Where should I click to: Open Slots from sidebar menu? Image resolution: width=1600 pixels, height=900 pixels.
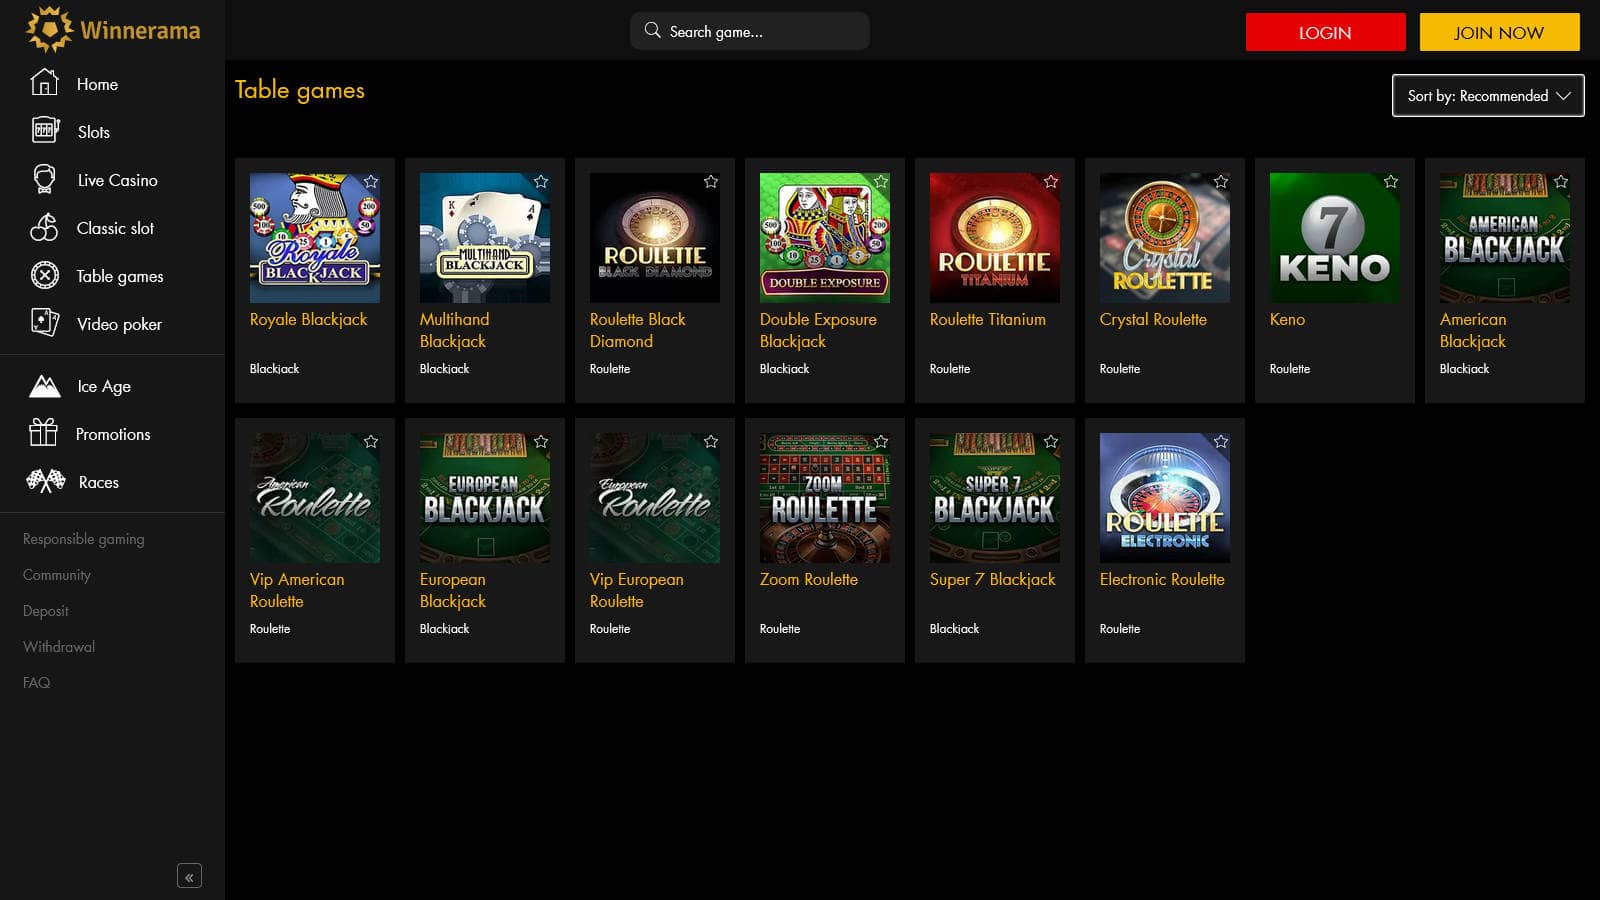point(94,132)
